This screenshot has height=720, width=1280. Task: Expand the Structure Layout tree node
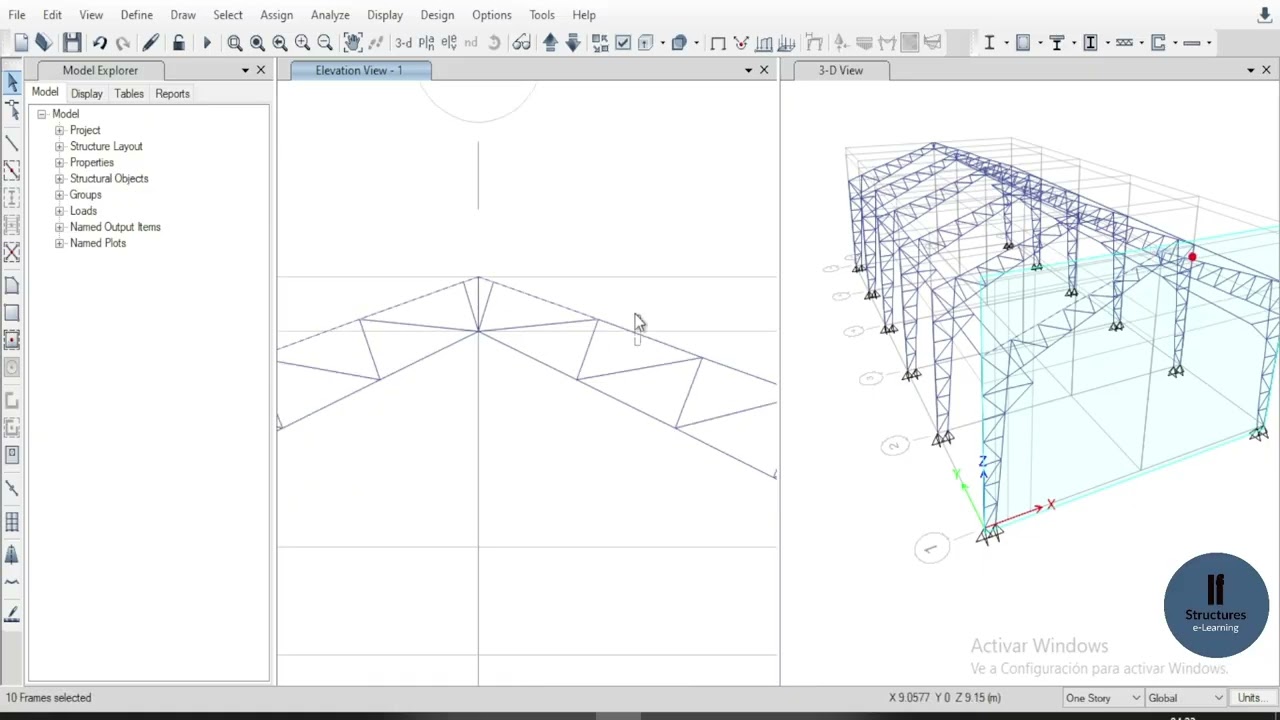pyautogui.click(x=59, y=146)
